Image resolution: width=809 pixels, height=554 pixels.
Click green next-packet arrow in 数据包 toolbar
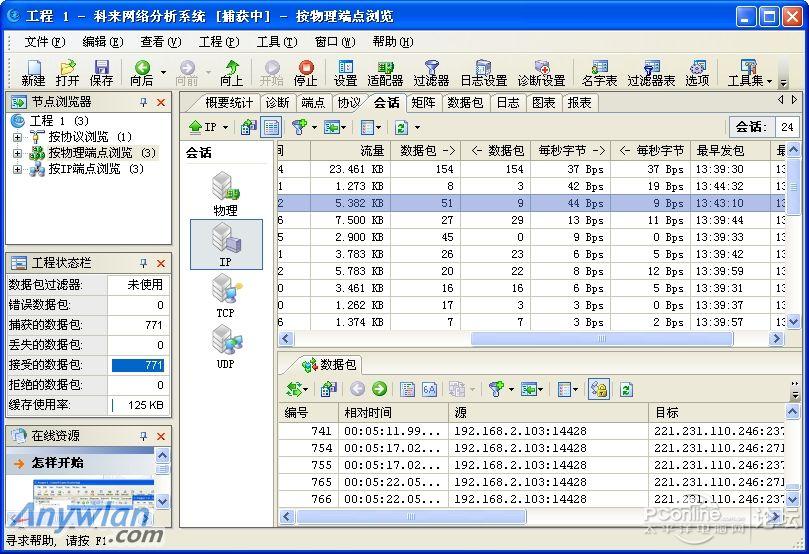pos(379,389)
